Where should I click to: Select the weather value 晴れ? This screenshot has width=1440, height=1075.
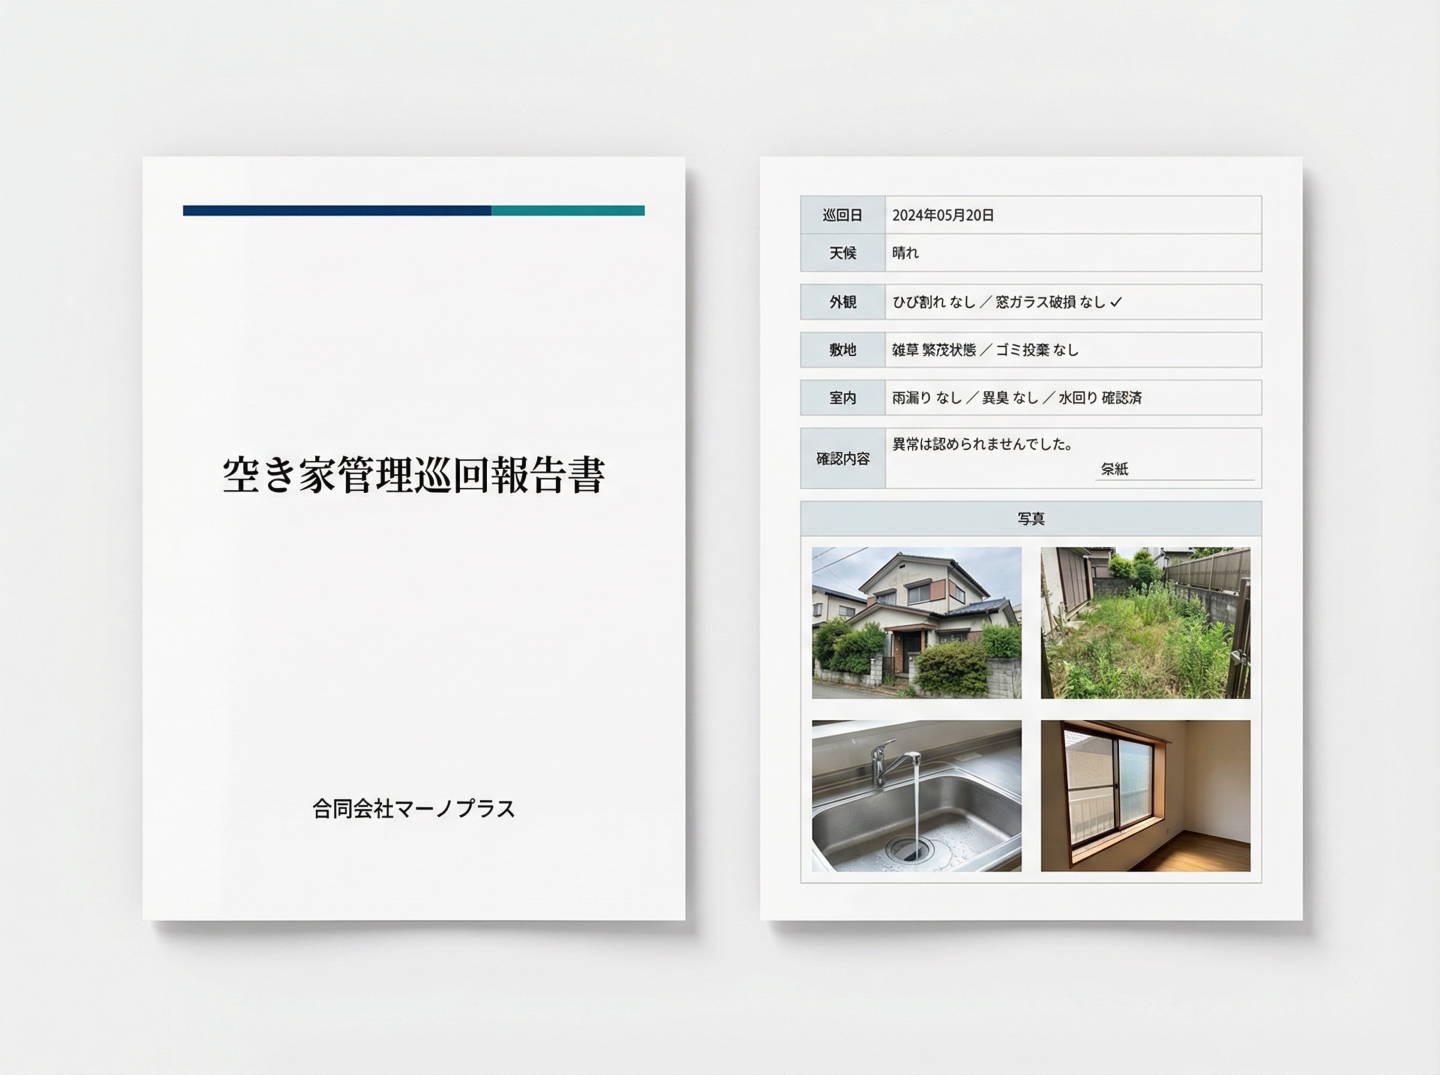pos(905,253)
